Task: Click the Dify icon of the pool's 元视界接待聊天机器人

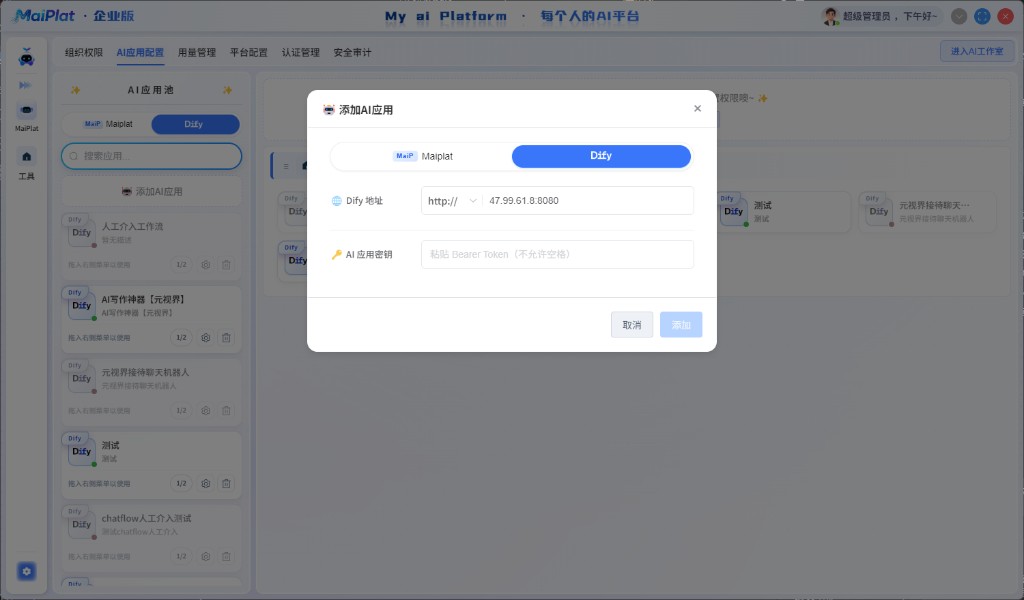Action: click(82, 379)
